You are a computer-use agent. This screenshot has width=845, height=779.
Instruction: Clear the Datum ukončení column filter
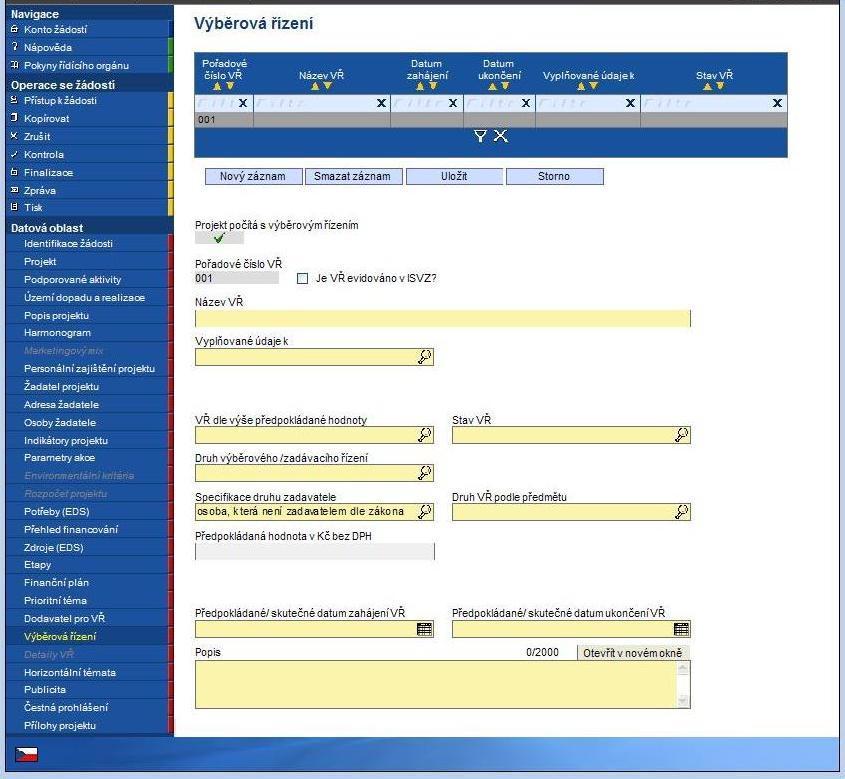tap(526, 103)
